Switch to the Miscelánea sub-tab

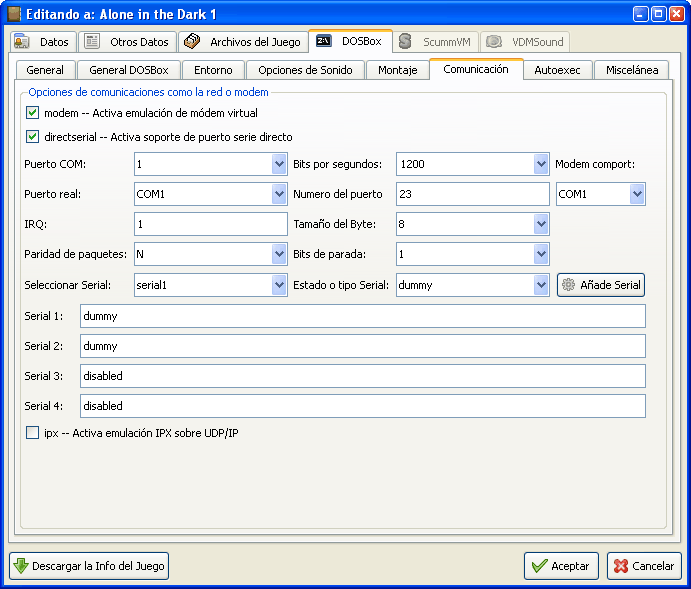pos(632,70)
